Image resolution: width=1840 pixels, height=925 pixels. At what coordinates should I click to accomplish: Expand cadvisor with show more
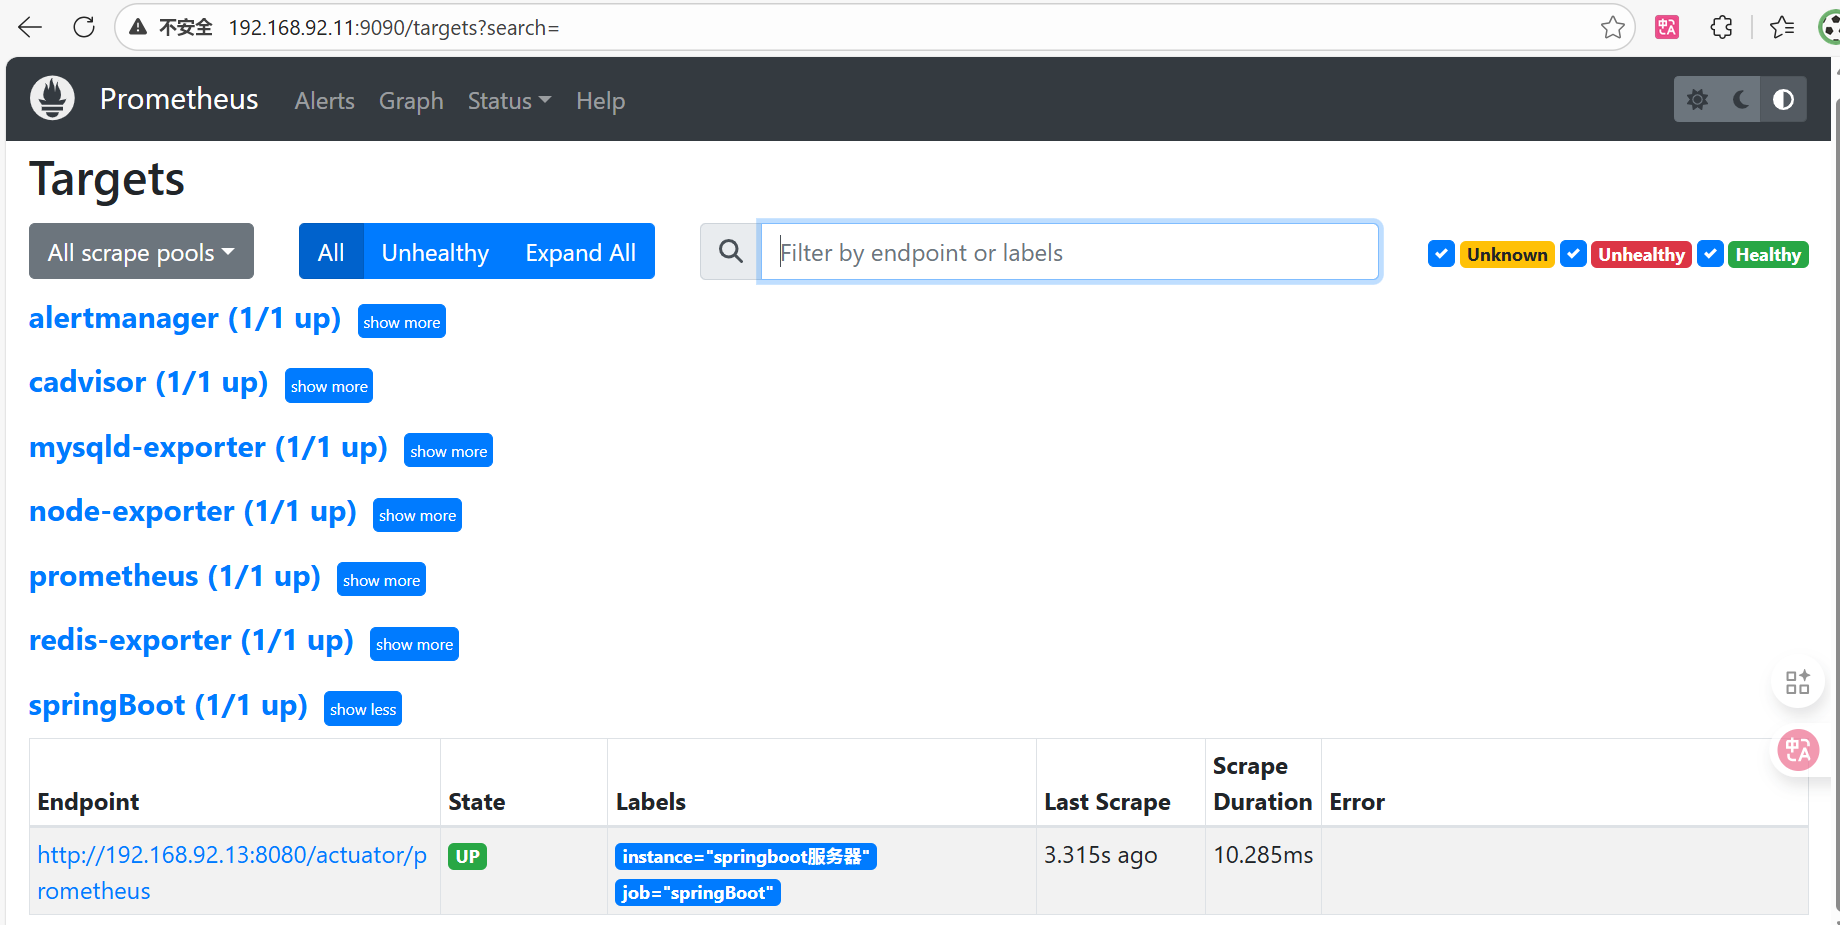(x=329, y=386)
